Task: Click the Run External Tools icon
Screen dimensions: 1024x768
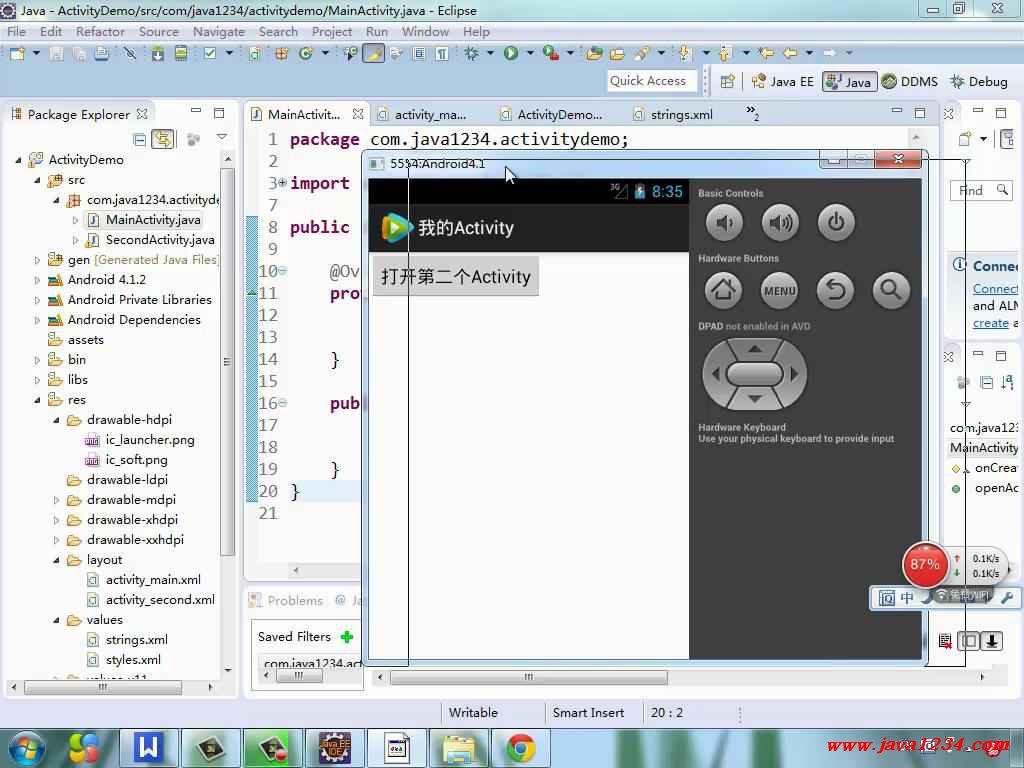Action: (x=551, y=54)
